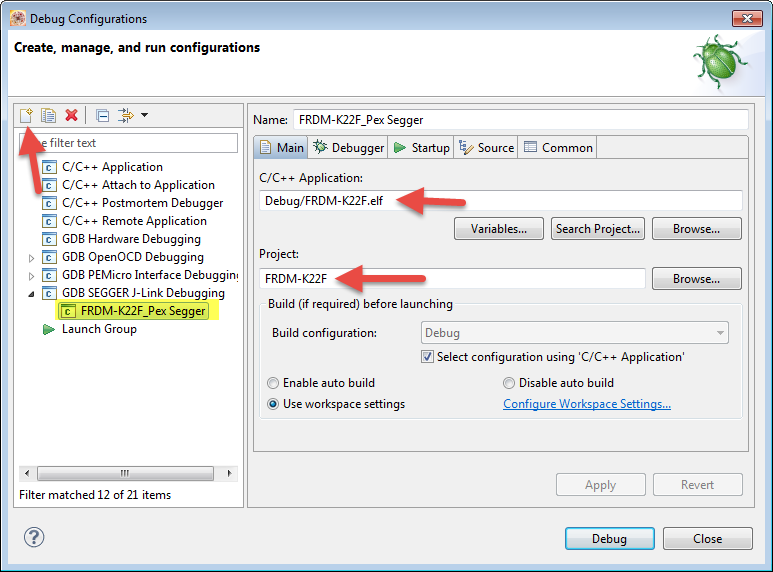Delete the selected launch configuration
This screenshot has width=773, height=572.
point(71,115)
